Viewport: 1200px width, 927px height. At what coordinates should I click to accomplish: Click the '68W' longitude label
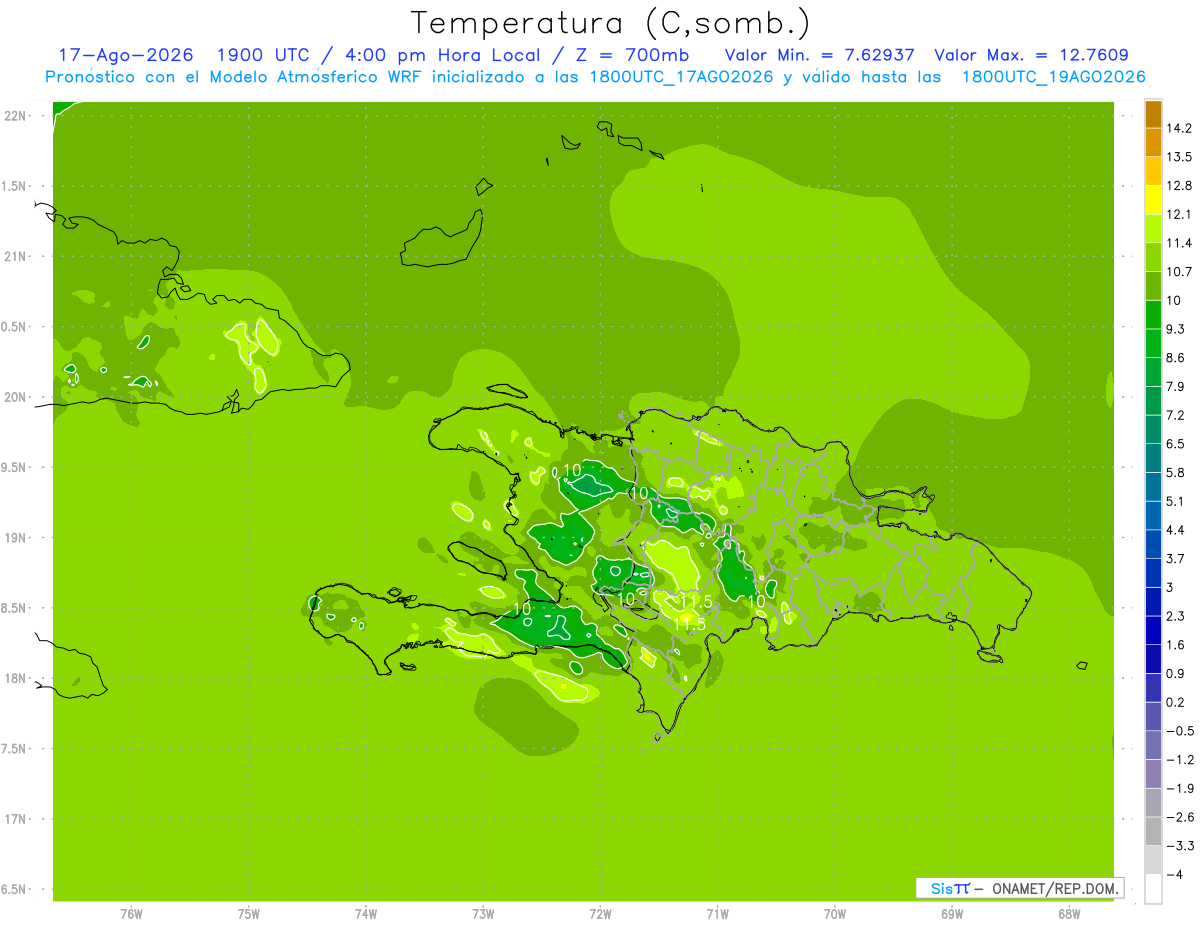[x=1069, y=915]
